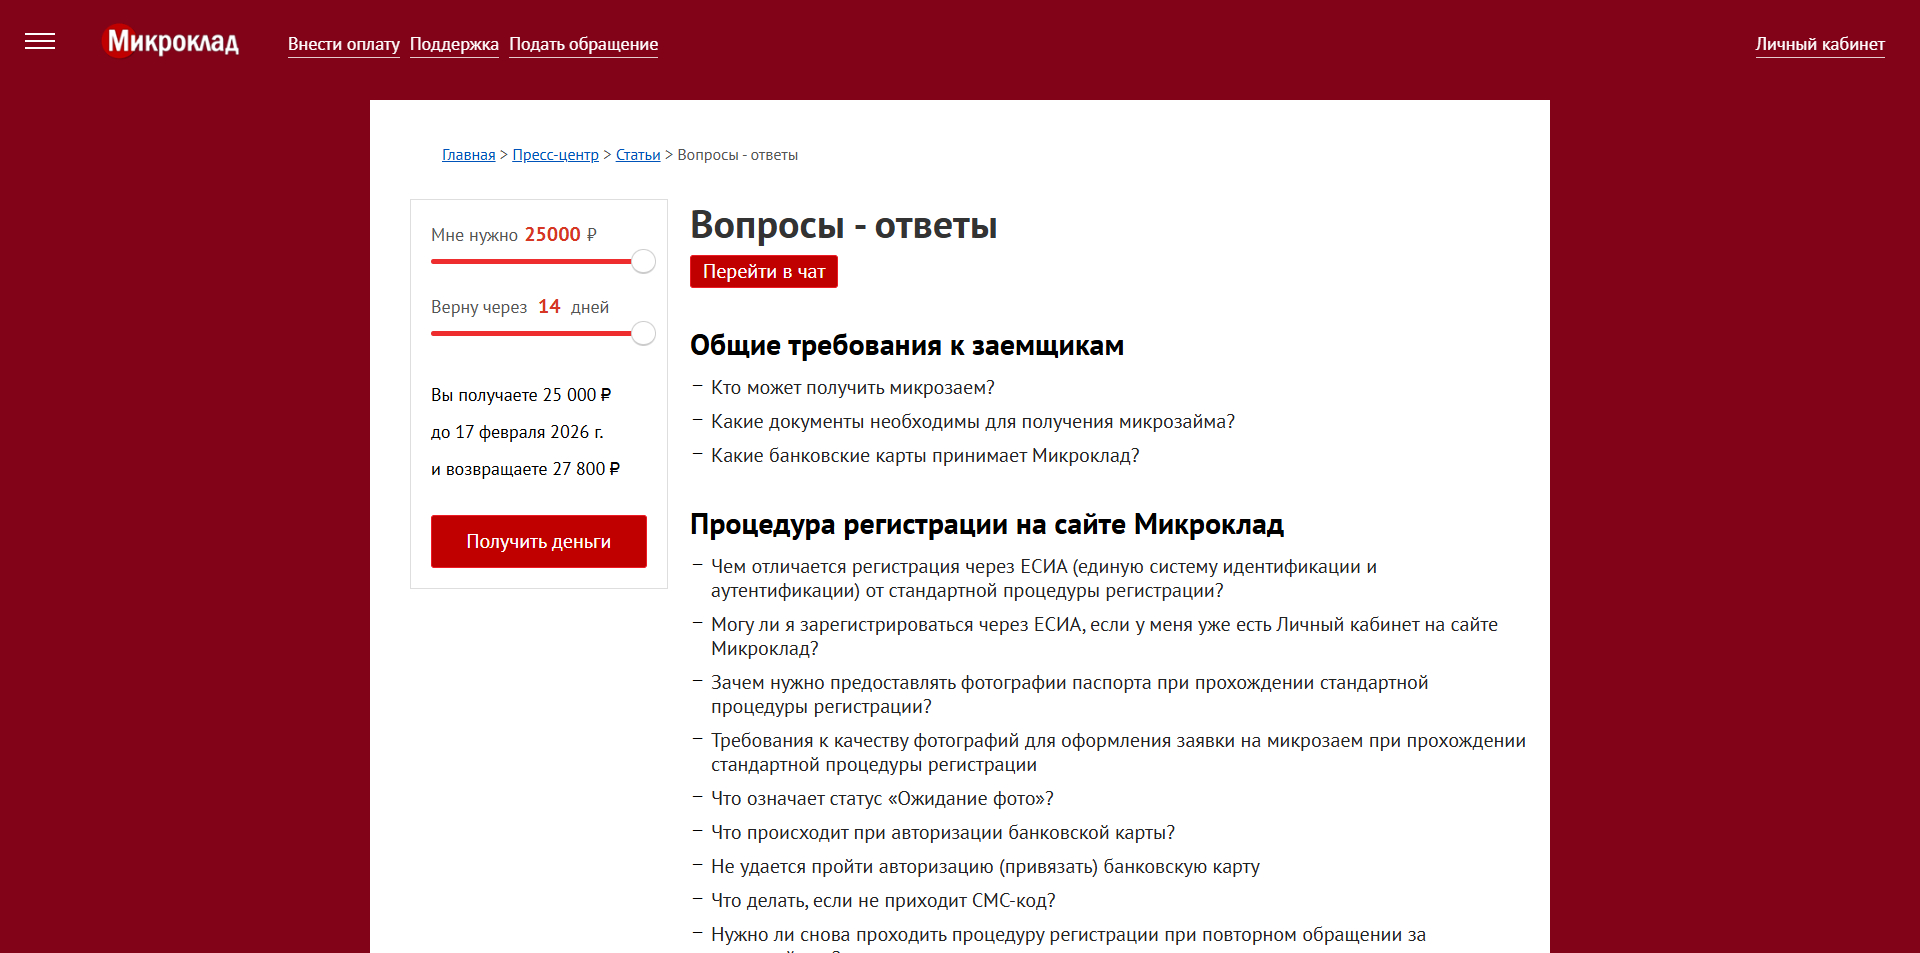1920x953 pixels.
Task: Expand question about СМС-код not arriving
Action: click(882, 900)
